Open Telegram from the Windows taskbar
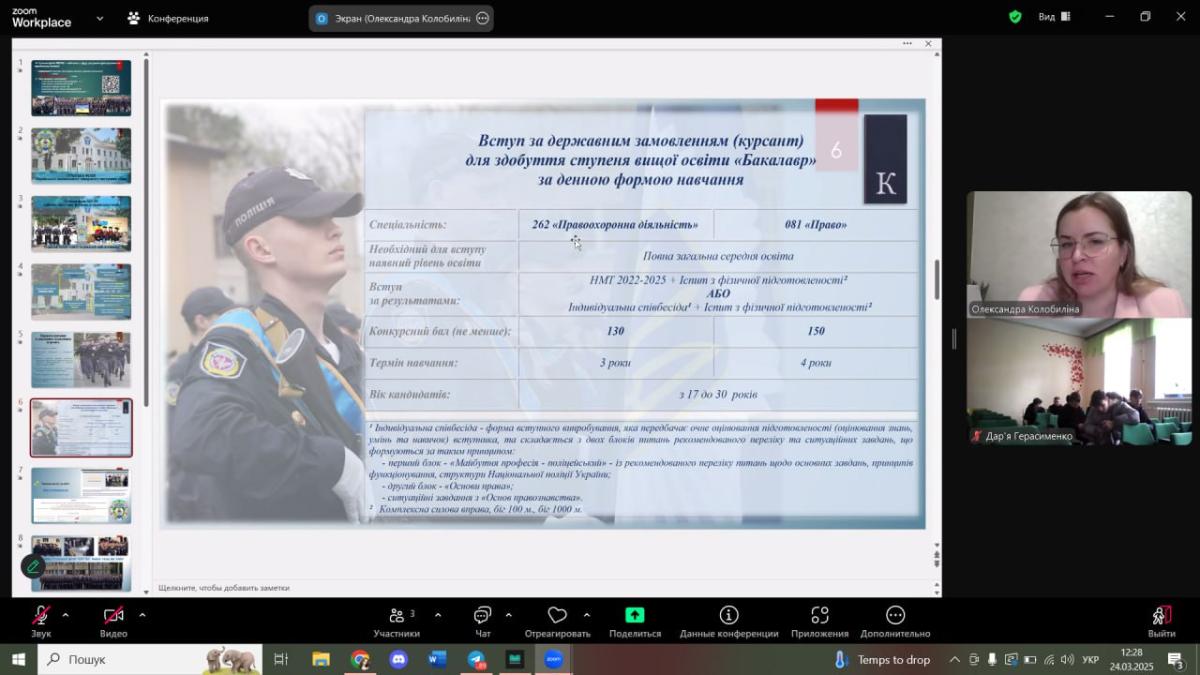1200x675 pixels. 476,660
